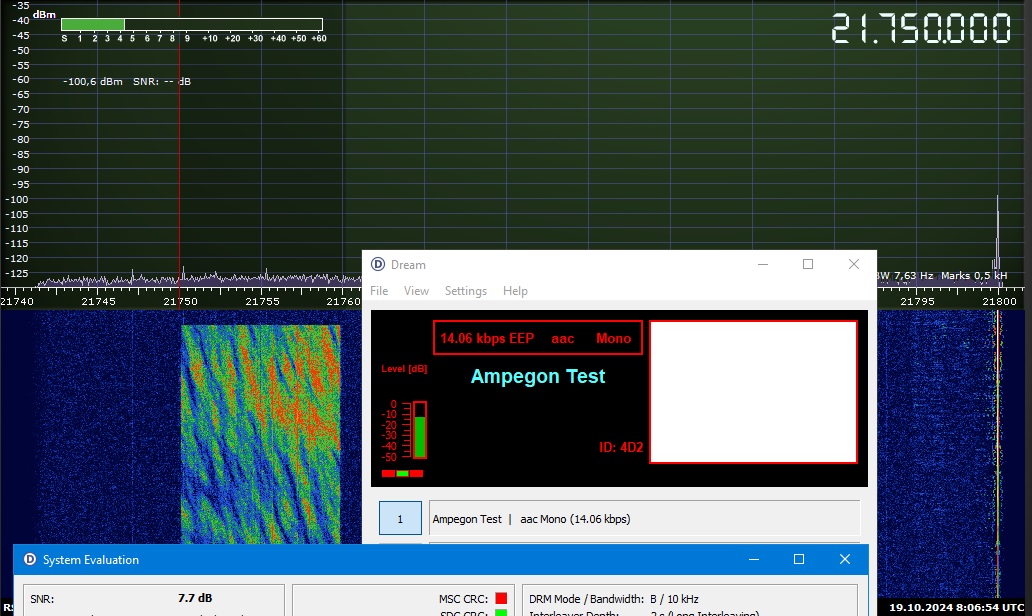Click the 'ID: 4D2' service identifier

click(621, 448)
